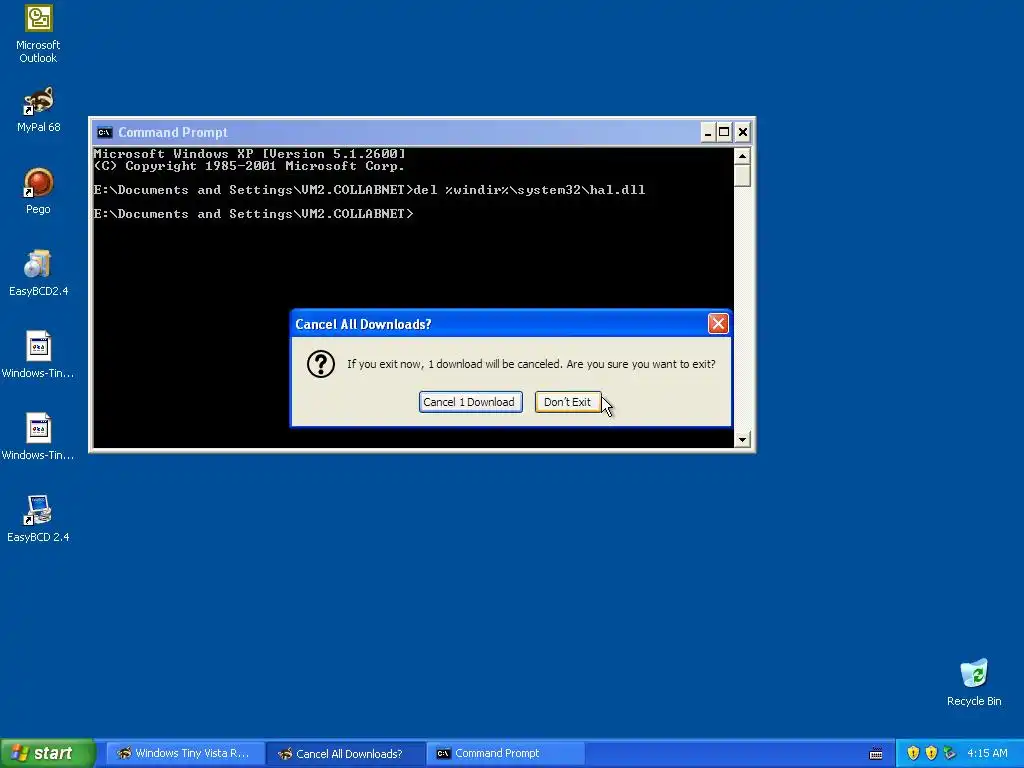Switch to Windows Tiny Vista R... taskbar item

(185, 753)
